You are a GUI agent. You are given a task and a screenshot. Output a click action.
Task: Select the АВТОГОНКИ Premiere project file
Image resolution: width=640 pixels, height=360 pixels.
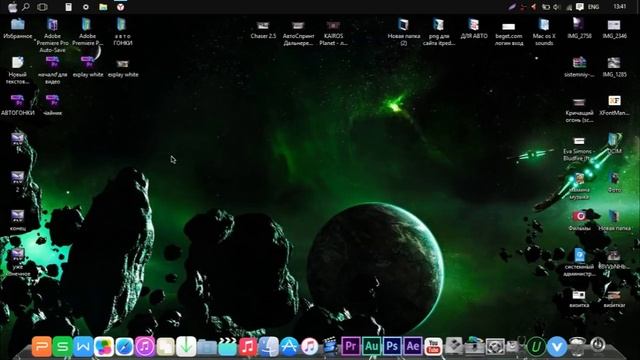[18, 105]
